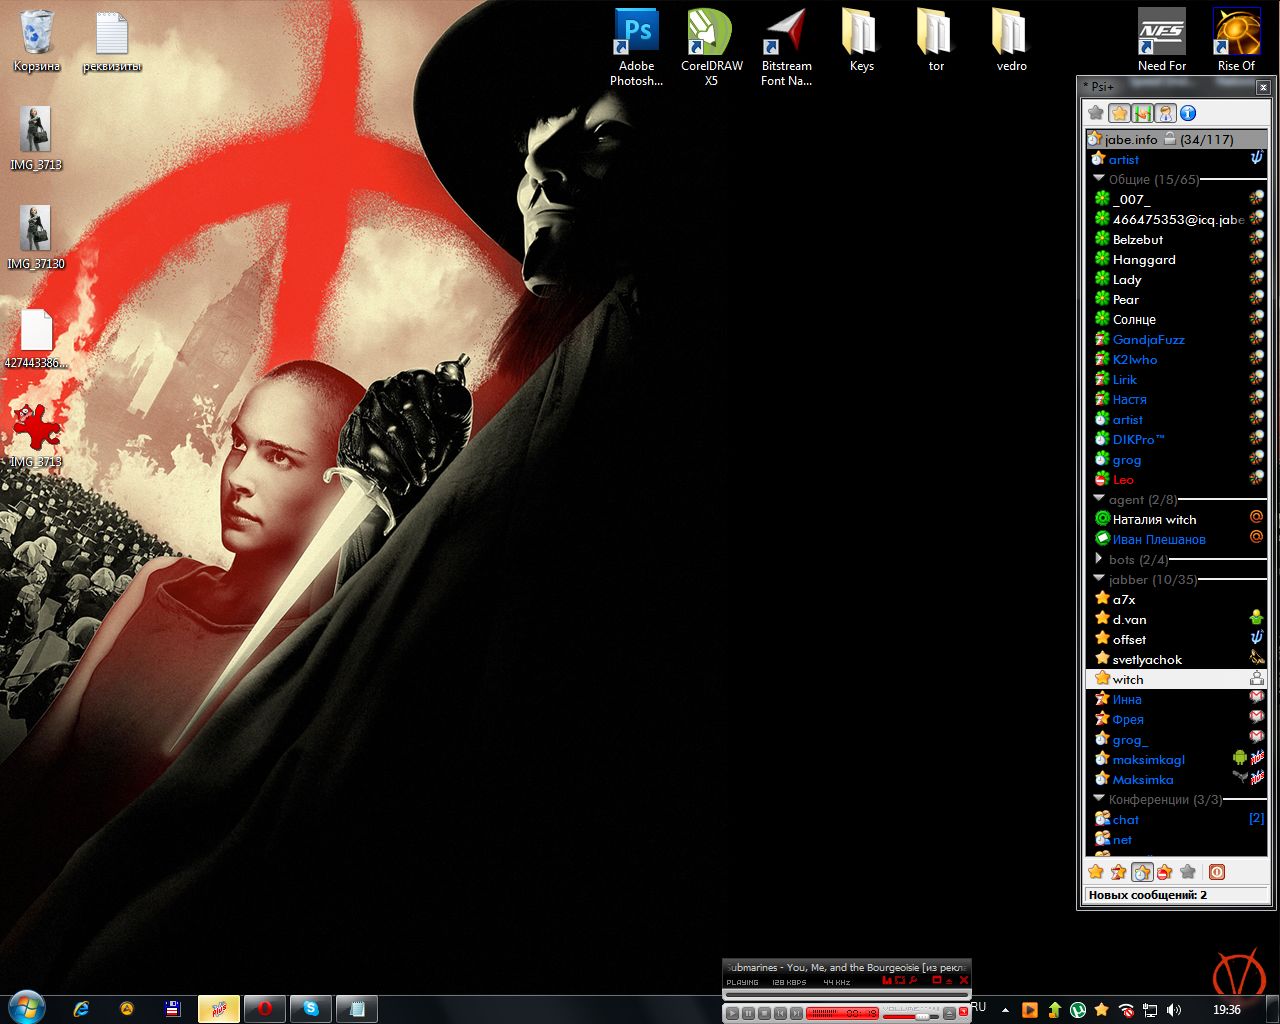Open the Rise Of shortcut icon
This screenshot has height=1024, width=1280.
click(x=1237, y=40)
